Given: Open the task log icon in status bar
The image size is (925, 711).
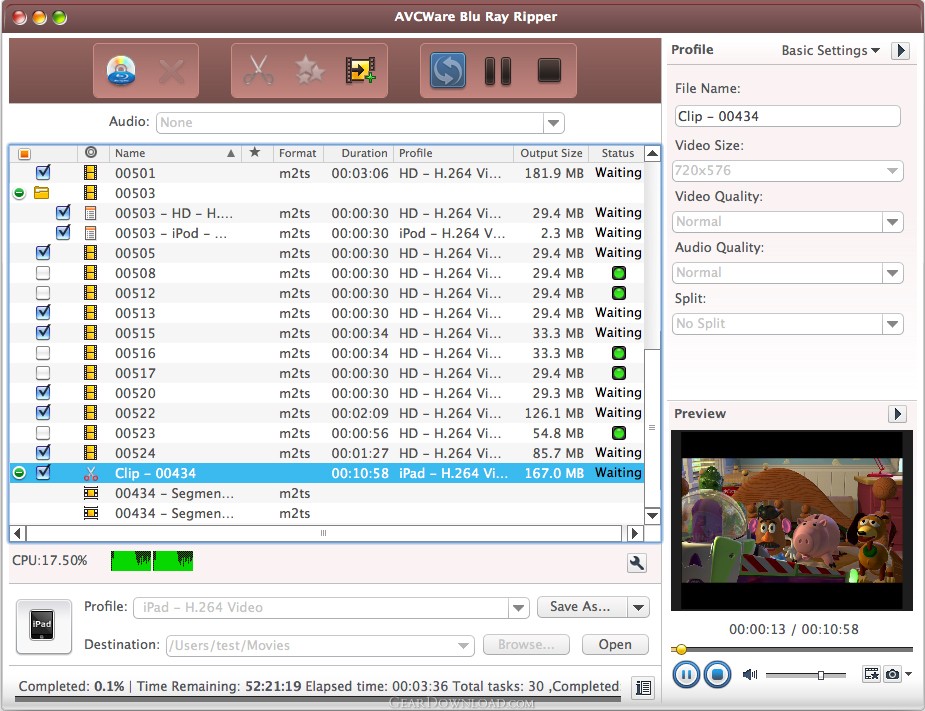Looking at the screenshot, I should pos(643,687).
